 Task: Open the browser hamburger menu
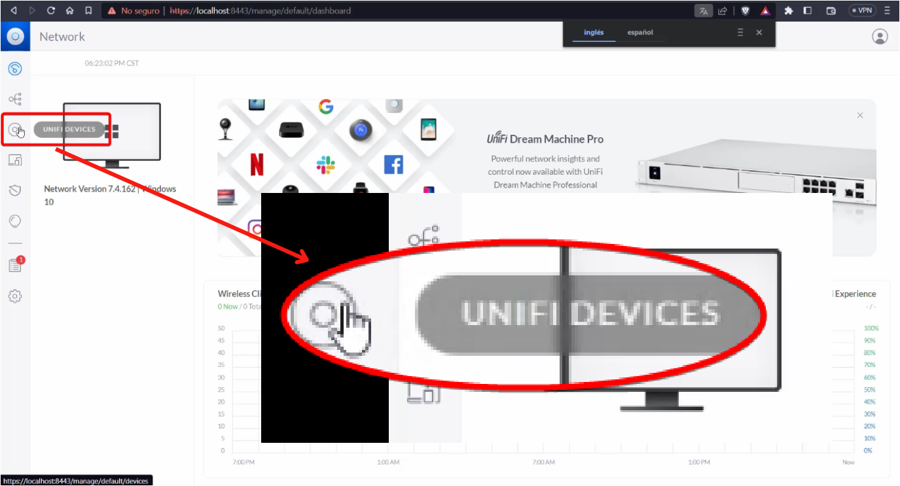point(887,11)
